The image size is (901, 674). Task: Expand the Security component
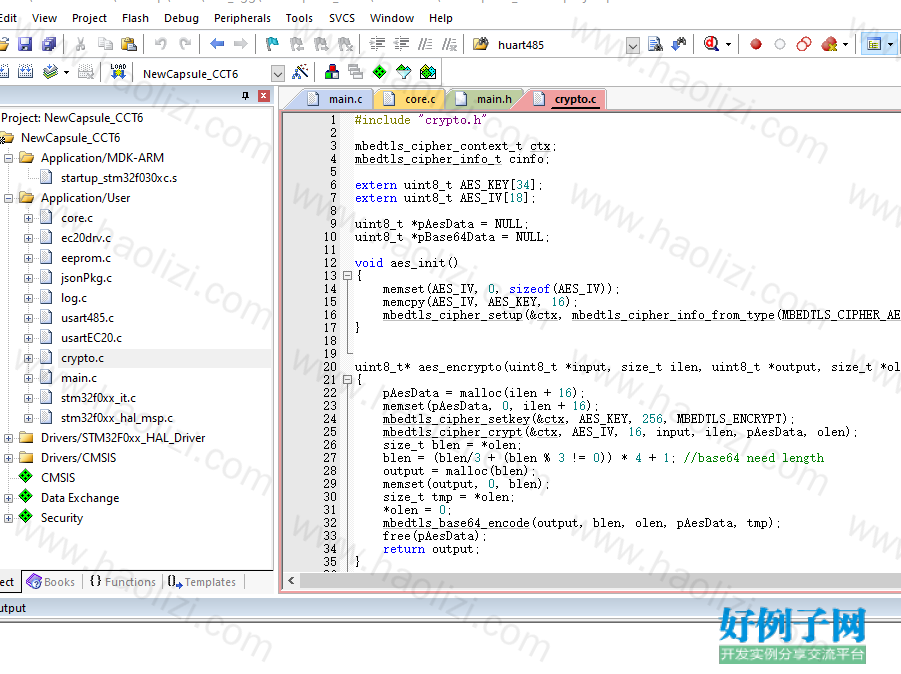pos(8,518)
